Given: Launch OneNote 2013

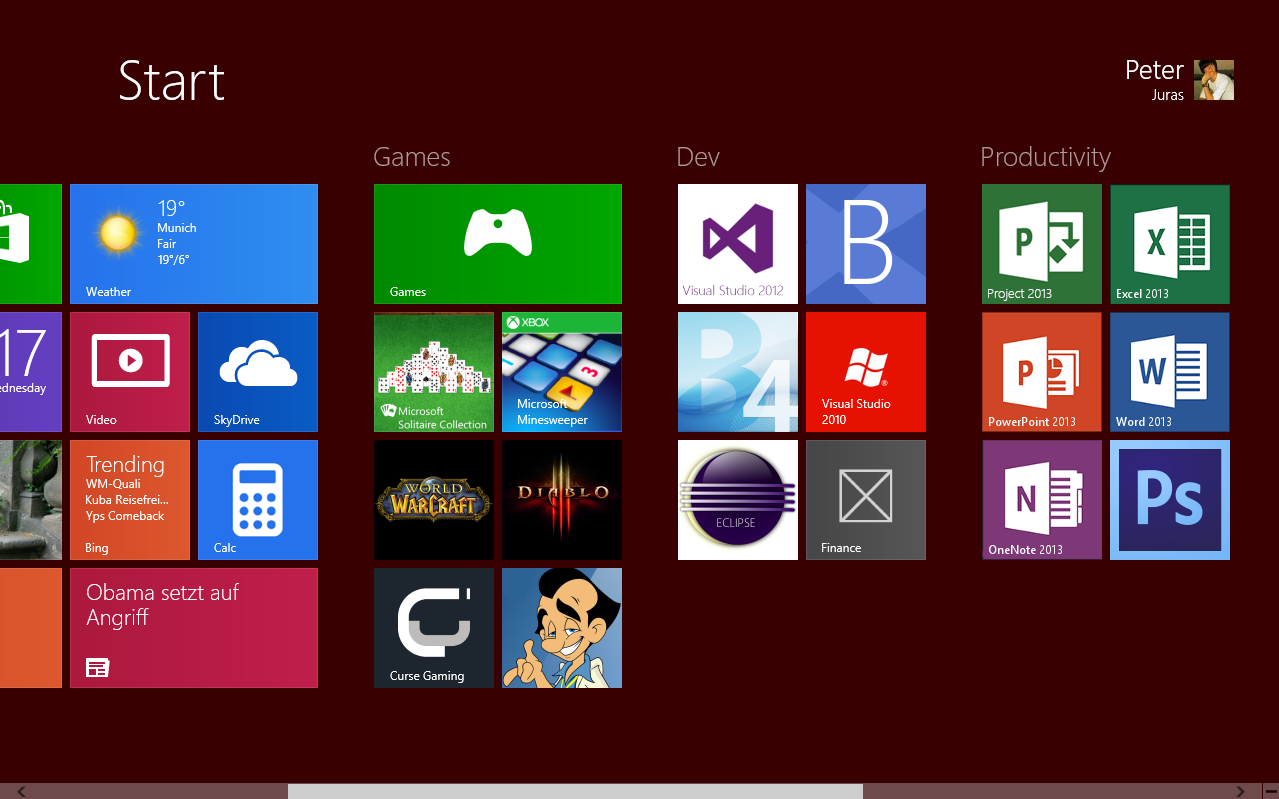Looking at the screenshot, I should point(1042,500).
